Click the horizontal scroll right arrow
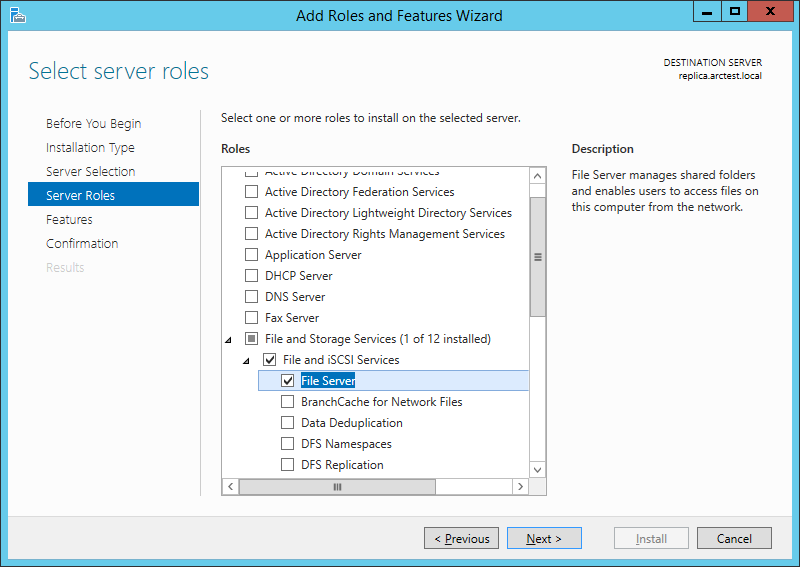This screenshot has height=567, width=800. click(520, 486)
